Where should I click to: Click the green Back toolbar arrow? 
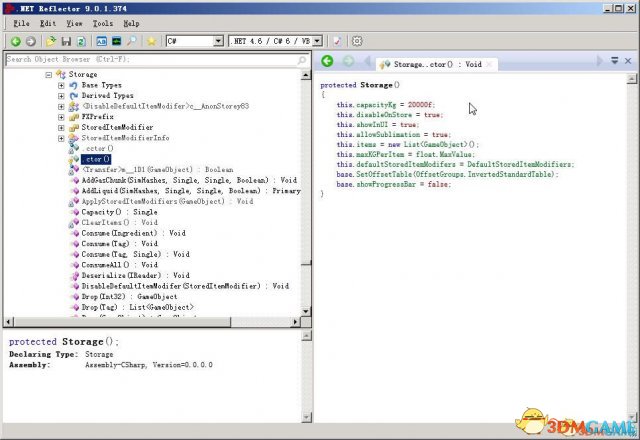(16, 41)
